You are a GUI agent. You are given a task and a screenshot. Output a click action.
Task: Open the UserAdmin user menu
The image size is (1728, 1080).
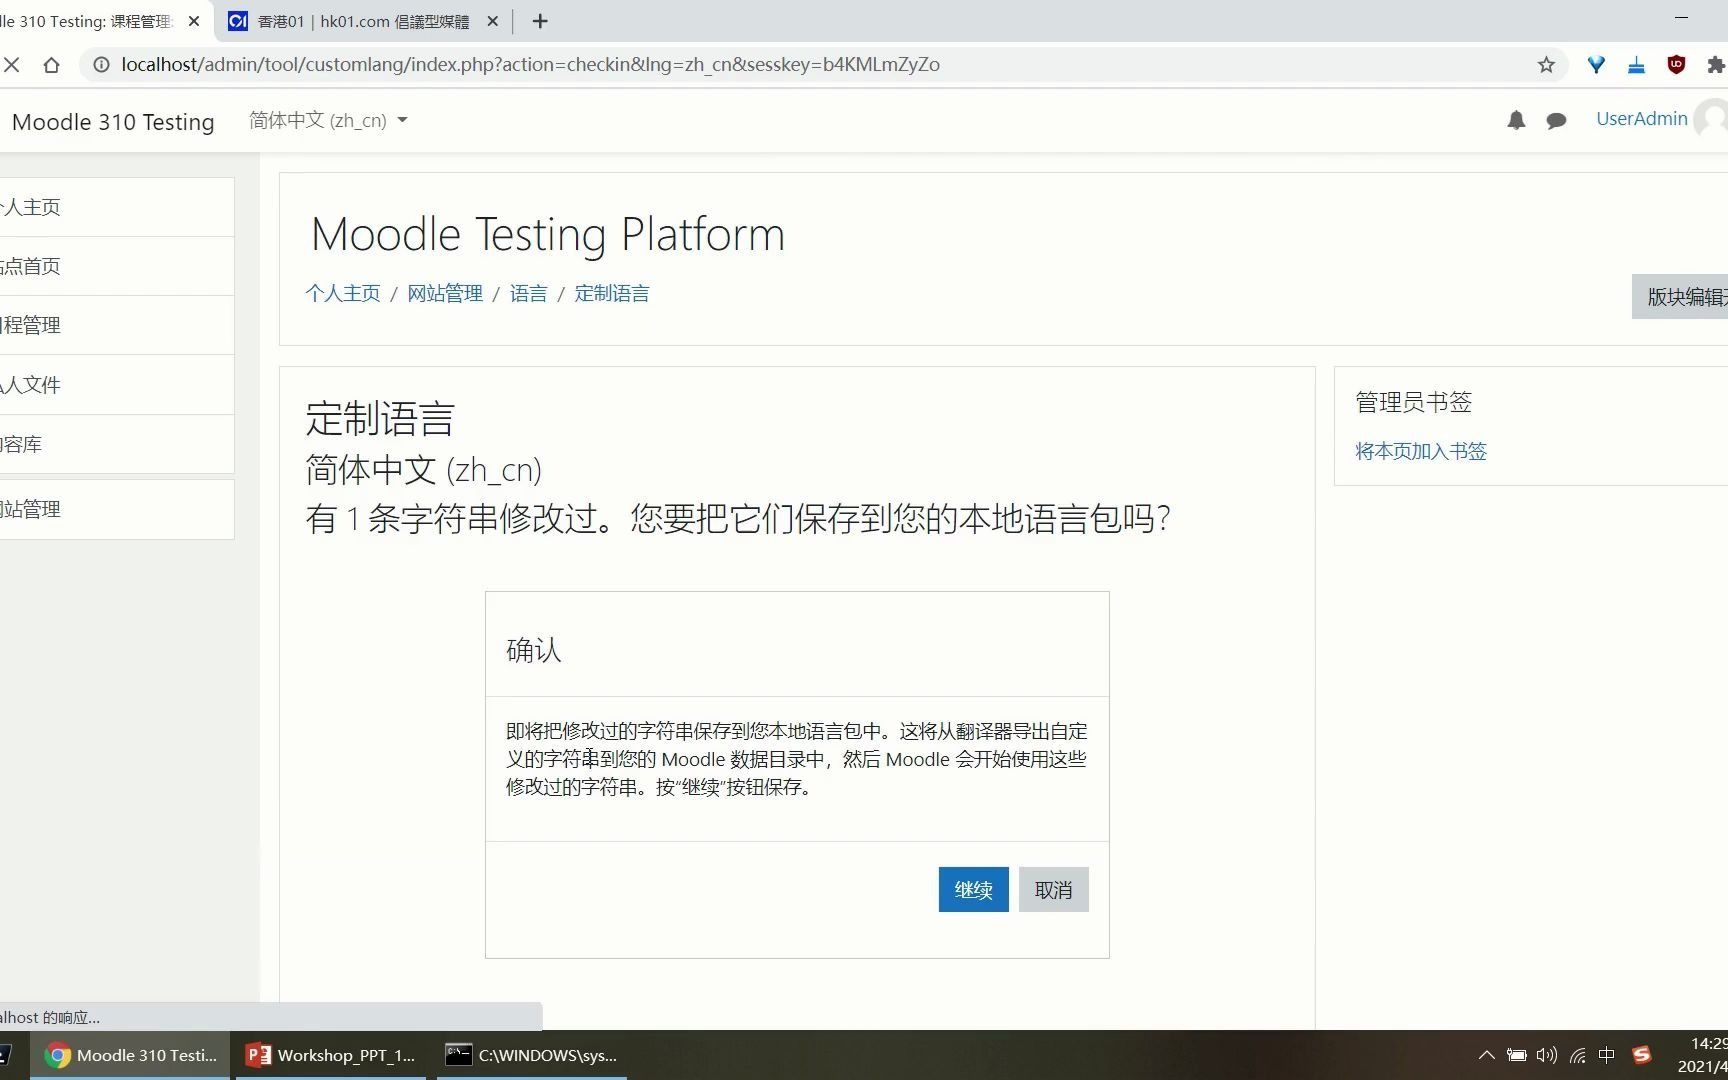(1661, 119)
